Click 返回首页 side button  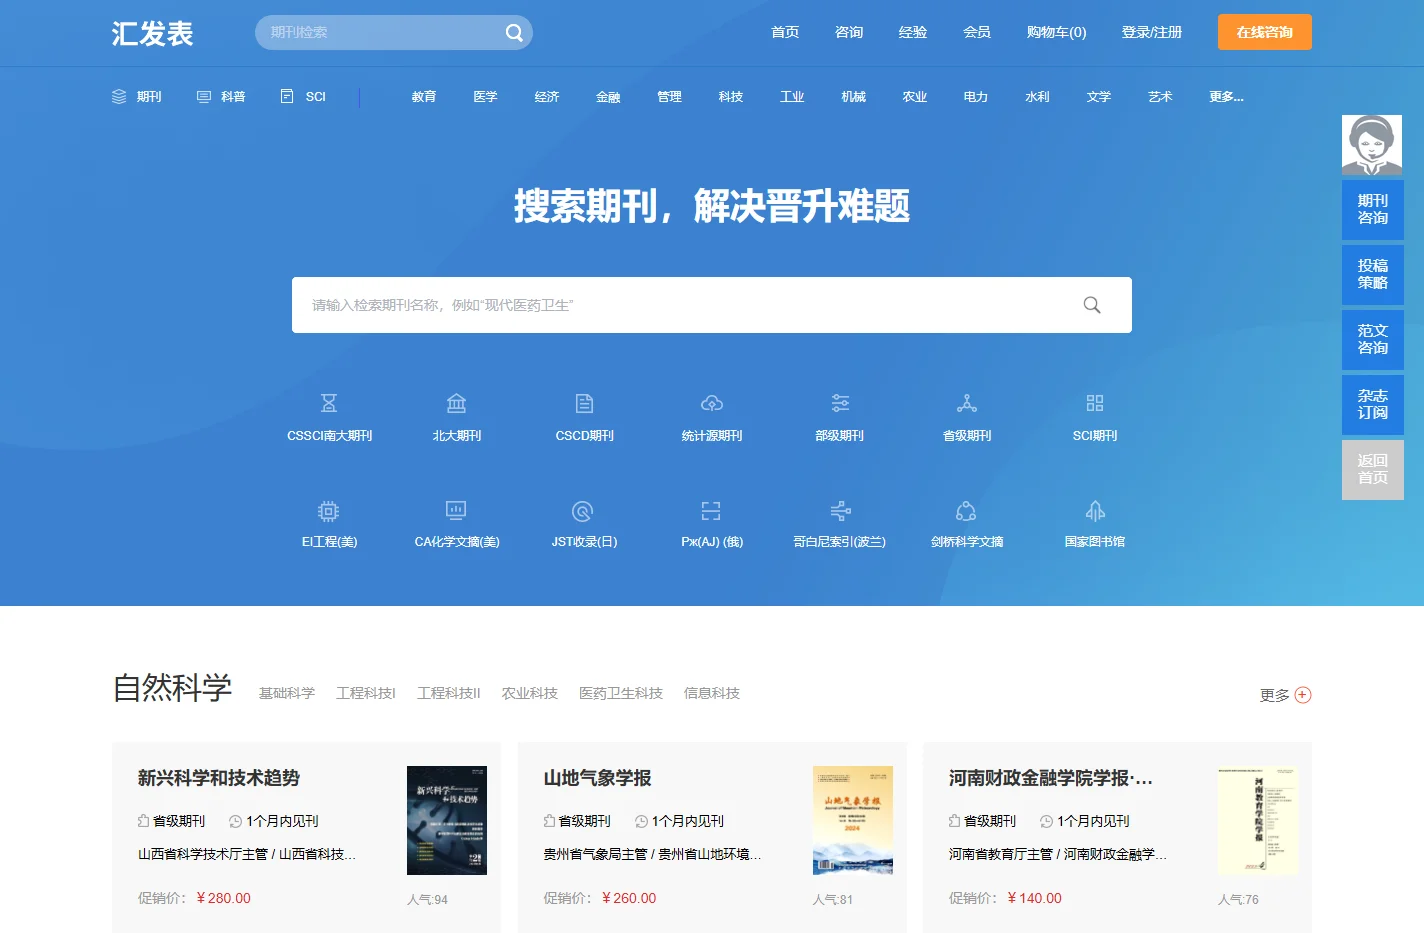point(1373,470)
